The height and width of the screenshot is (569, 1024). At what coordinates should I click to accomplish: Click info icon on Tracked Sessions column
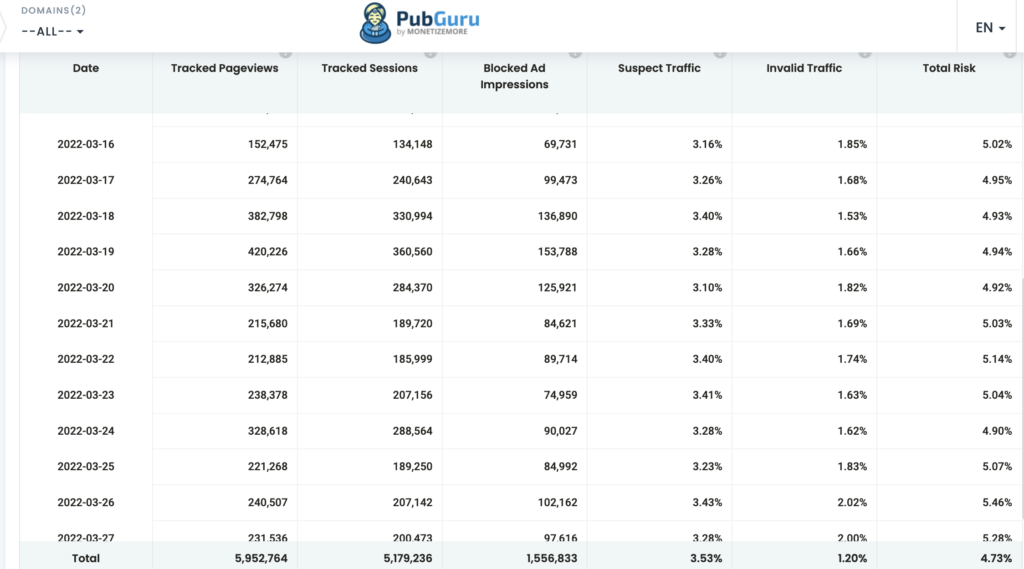pyautogui.click(x=431, y=53)
